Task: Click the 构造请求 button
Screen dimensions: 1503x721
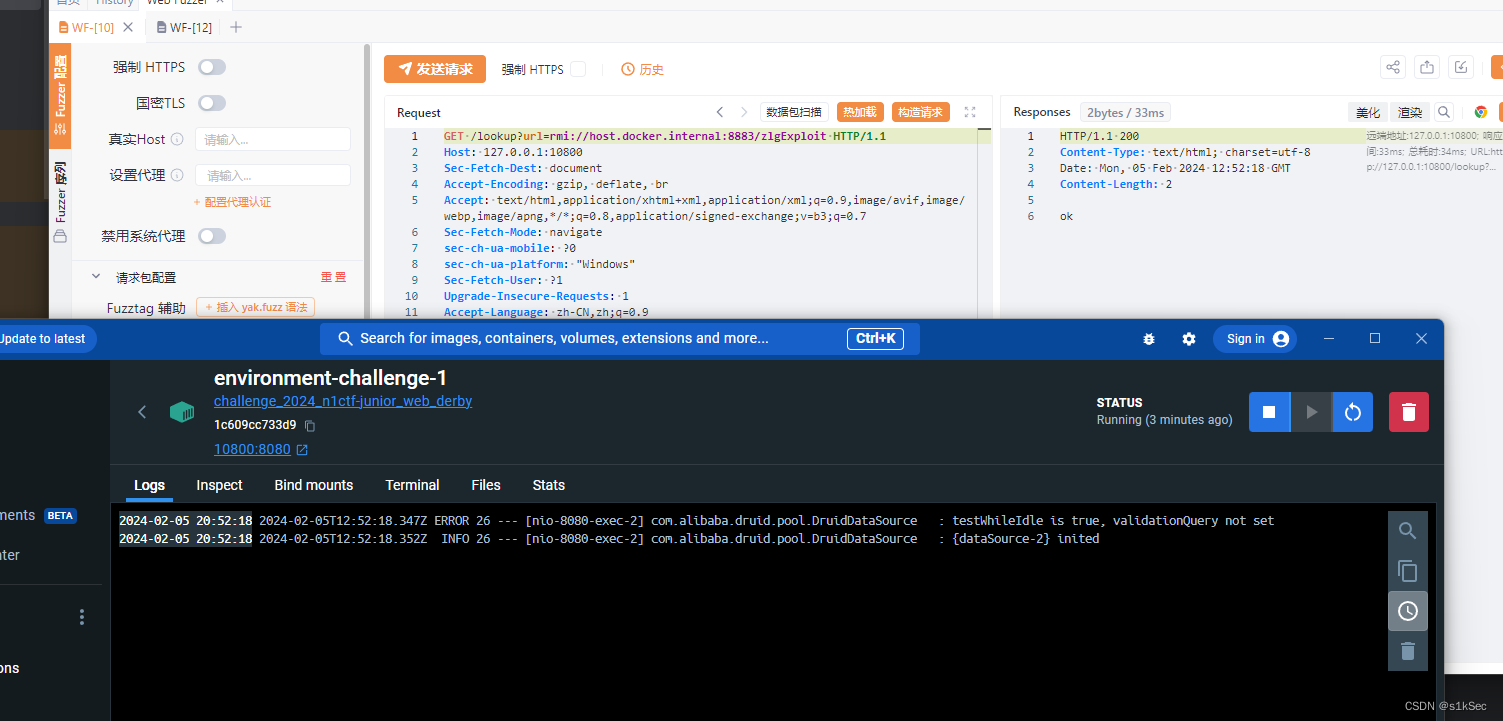Action: click(x=919, y=112)
